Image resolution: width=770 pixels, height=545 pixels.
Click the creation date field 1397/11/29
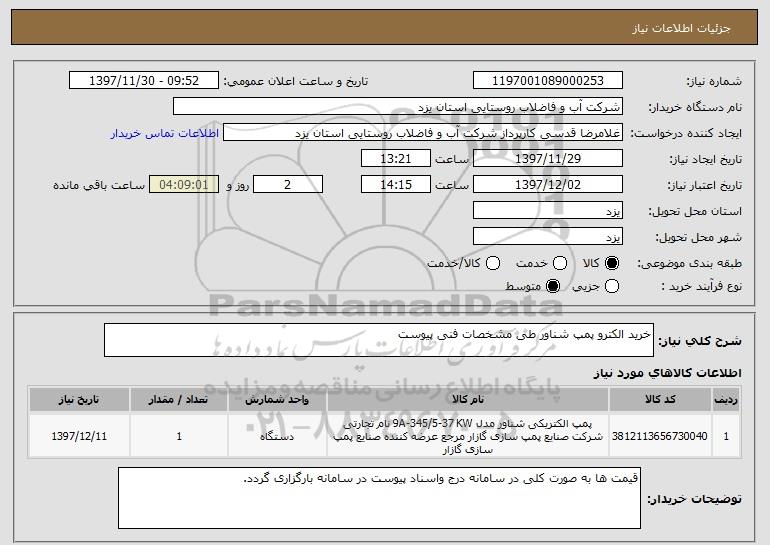click(x=548, y=159)
